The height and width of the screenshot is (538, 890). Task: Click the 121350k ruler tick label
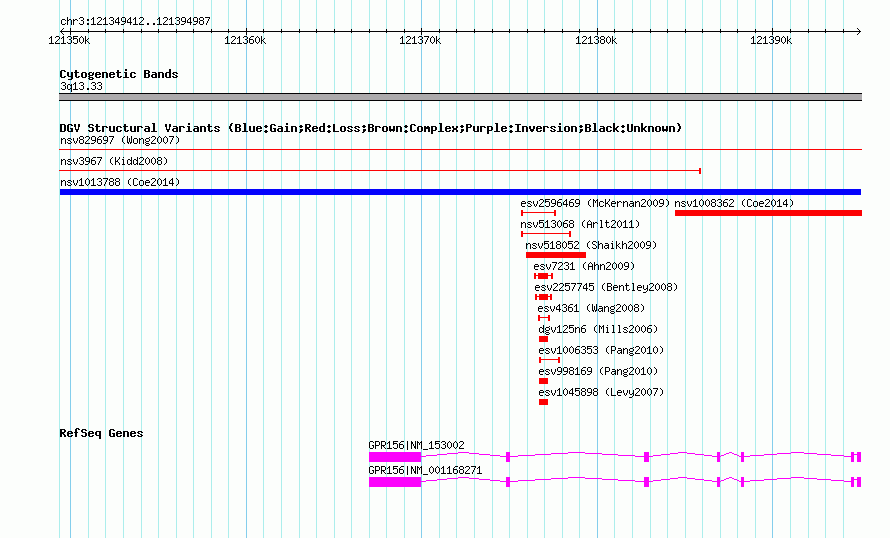click(69, 40)
